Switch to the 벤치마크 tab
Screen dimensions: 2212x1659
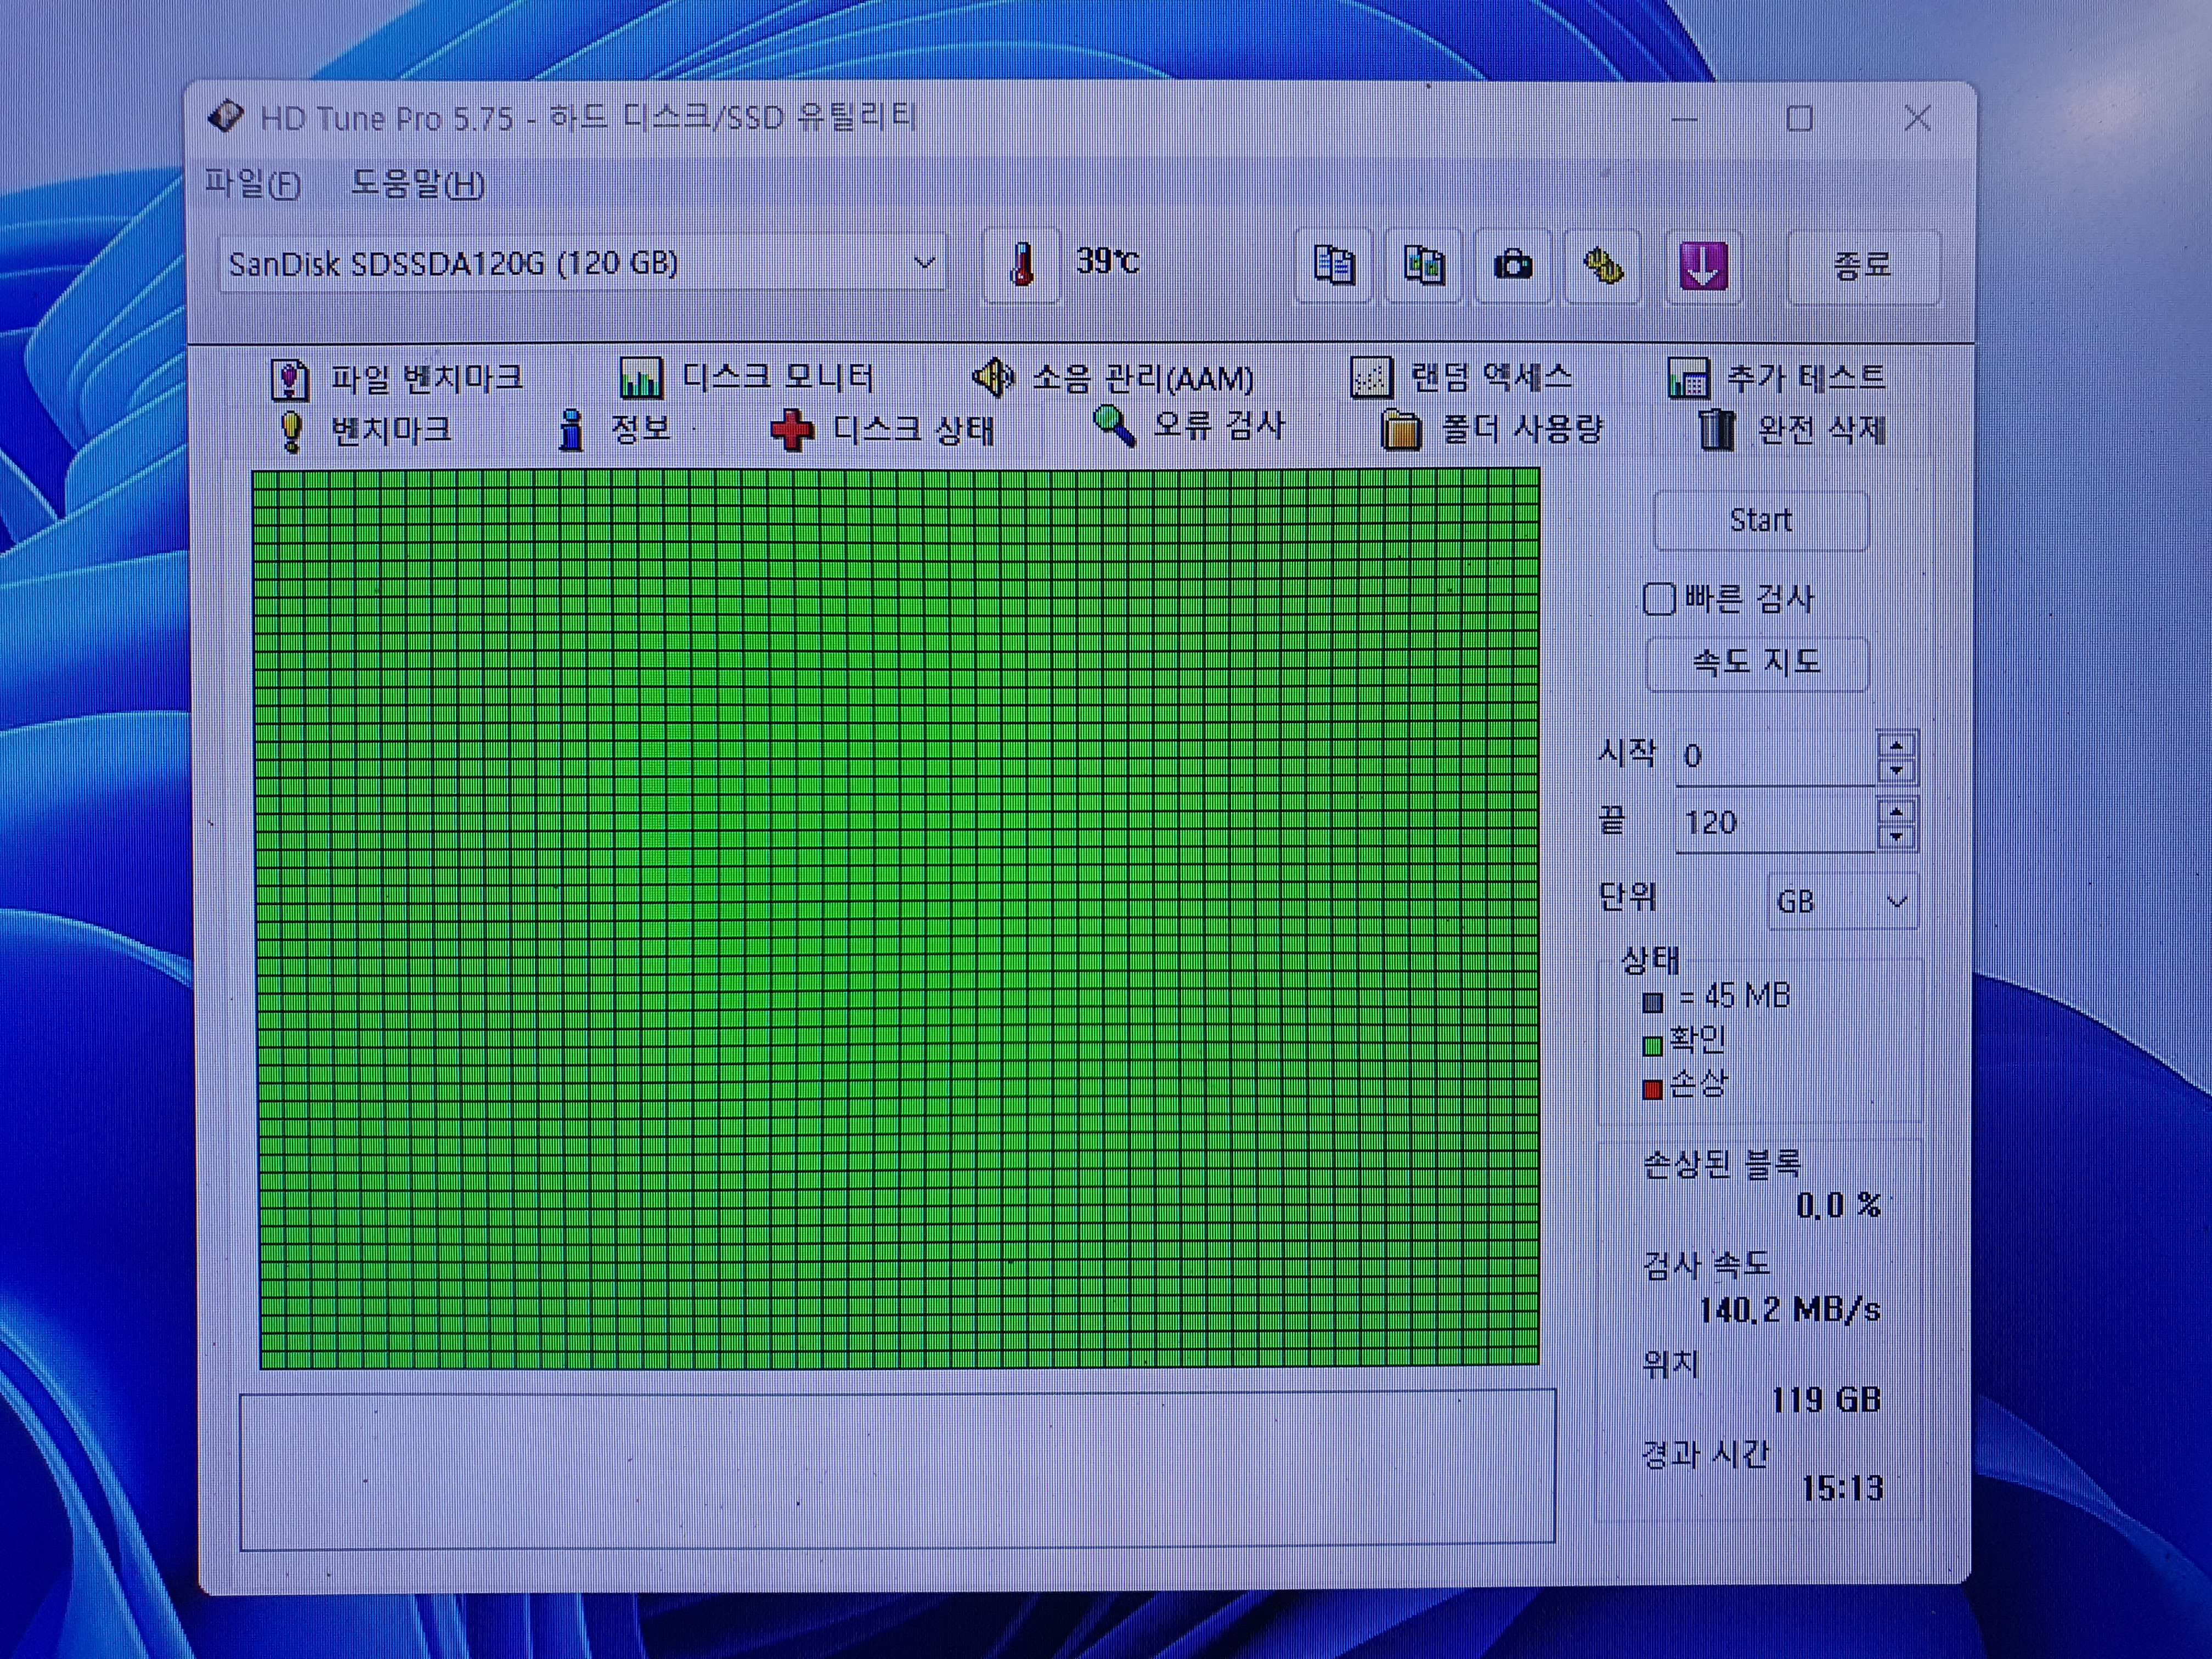point(390,431)
